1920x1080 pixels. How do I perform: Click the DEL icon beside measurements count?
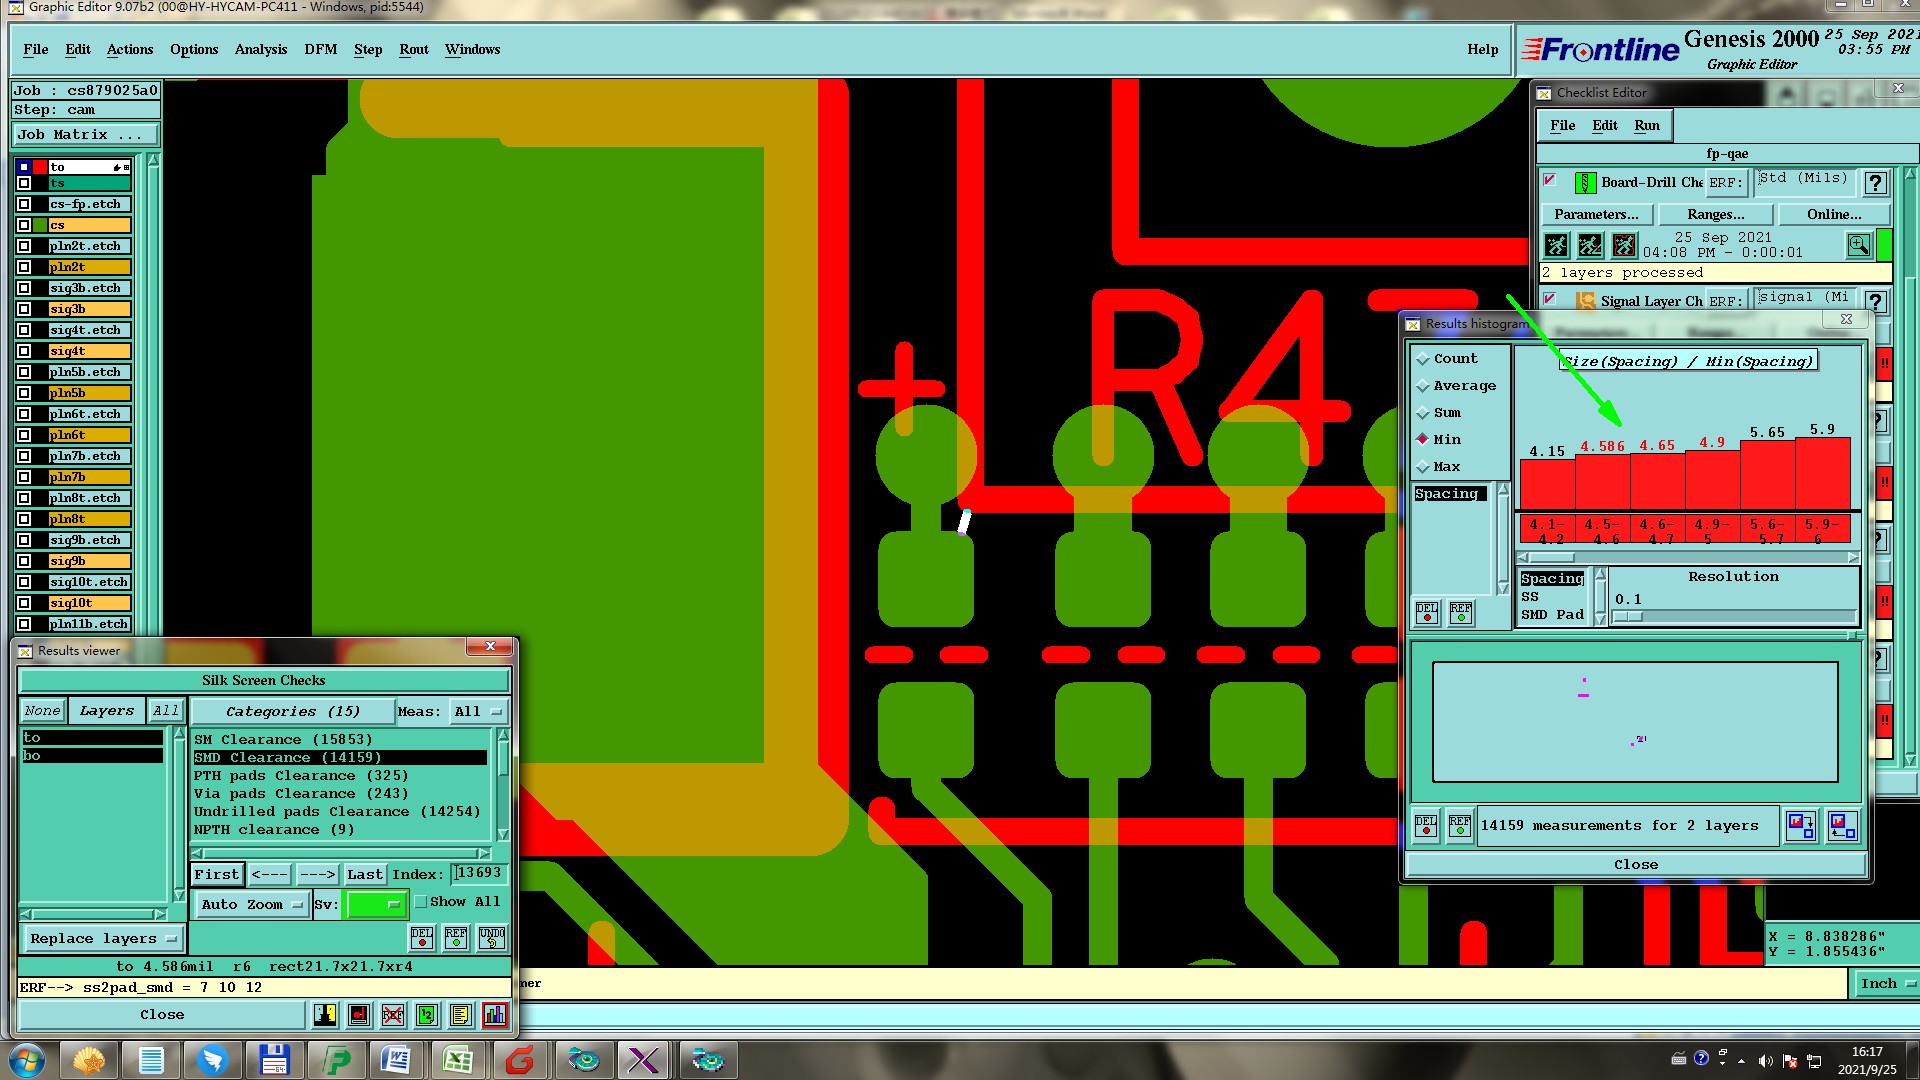point(1426,826)
